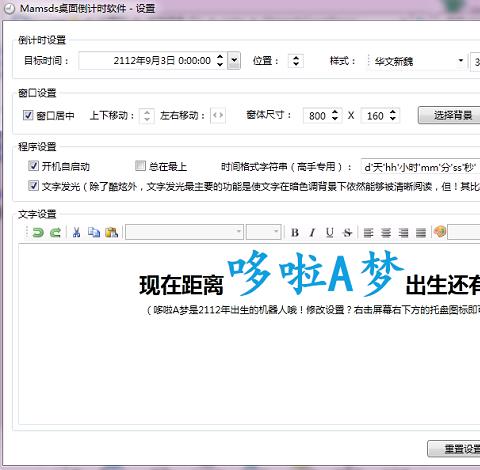Open the color palette icon
The width and height of the screenshot is (480, 470).
pyautogui.click(x=440, y=232)
